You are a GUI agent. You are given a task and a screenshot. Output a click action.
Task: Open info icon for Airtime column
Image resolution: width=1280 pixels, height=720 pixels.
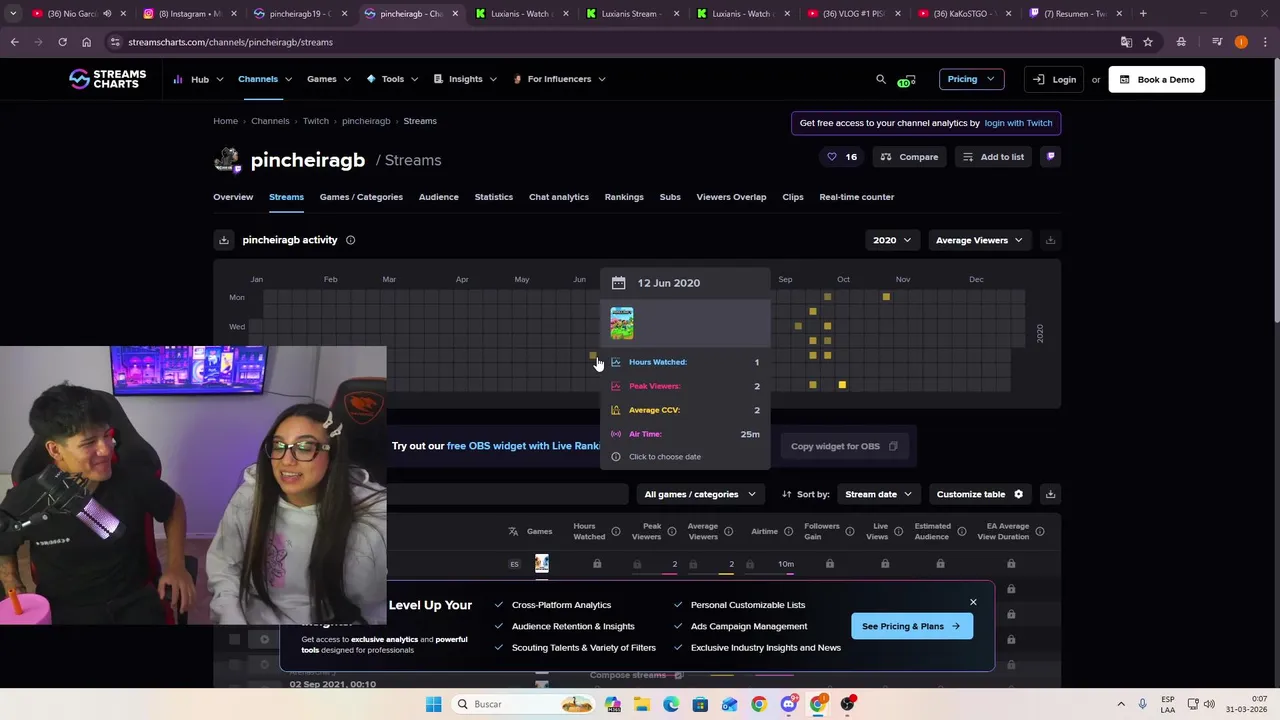tap(788, 531)
